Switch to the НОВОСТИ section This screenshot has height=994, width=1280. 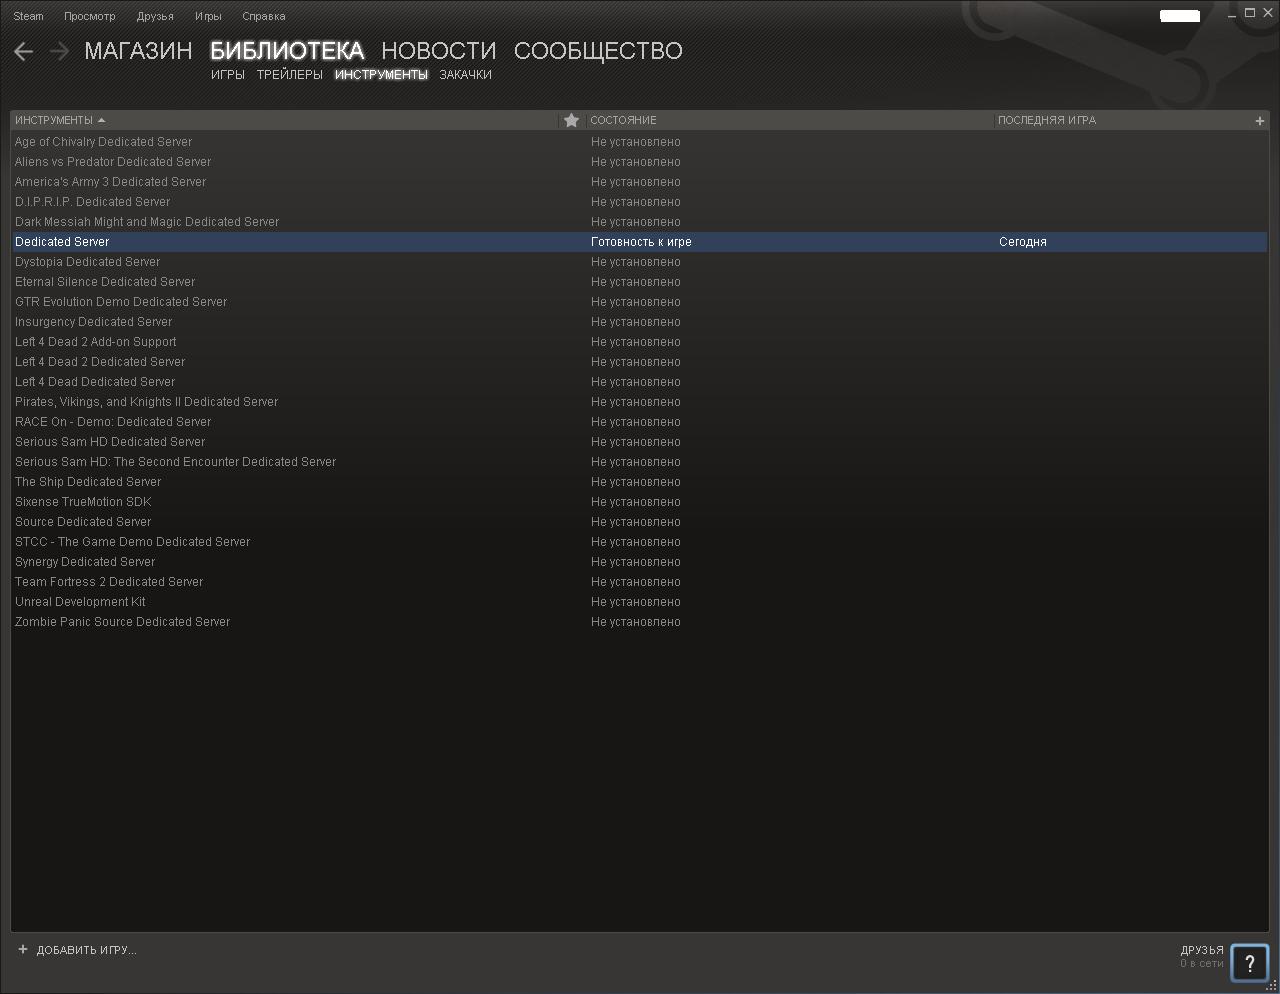coord(439,51)
